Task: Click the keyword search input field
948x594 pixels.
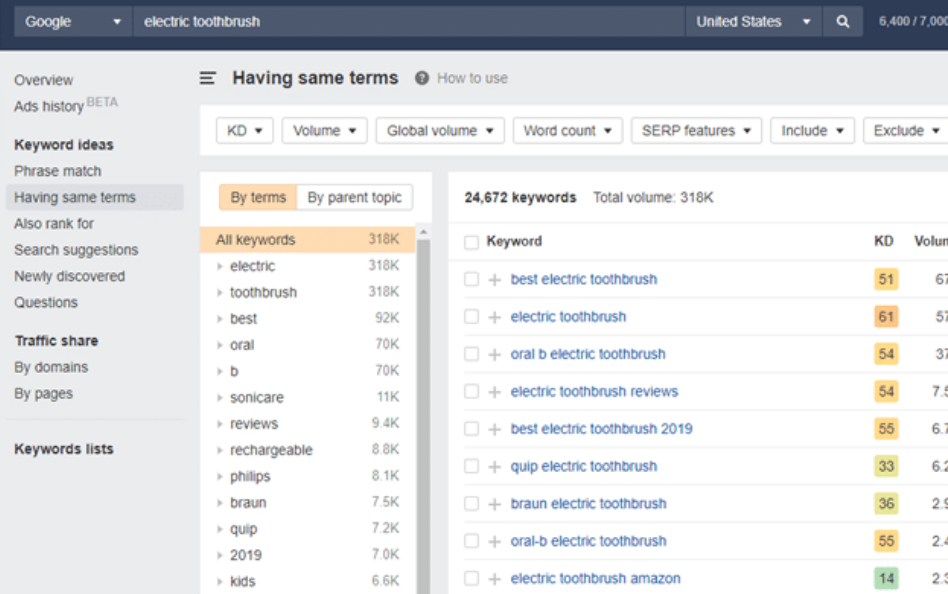Action: (409, 22)
